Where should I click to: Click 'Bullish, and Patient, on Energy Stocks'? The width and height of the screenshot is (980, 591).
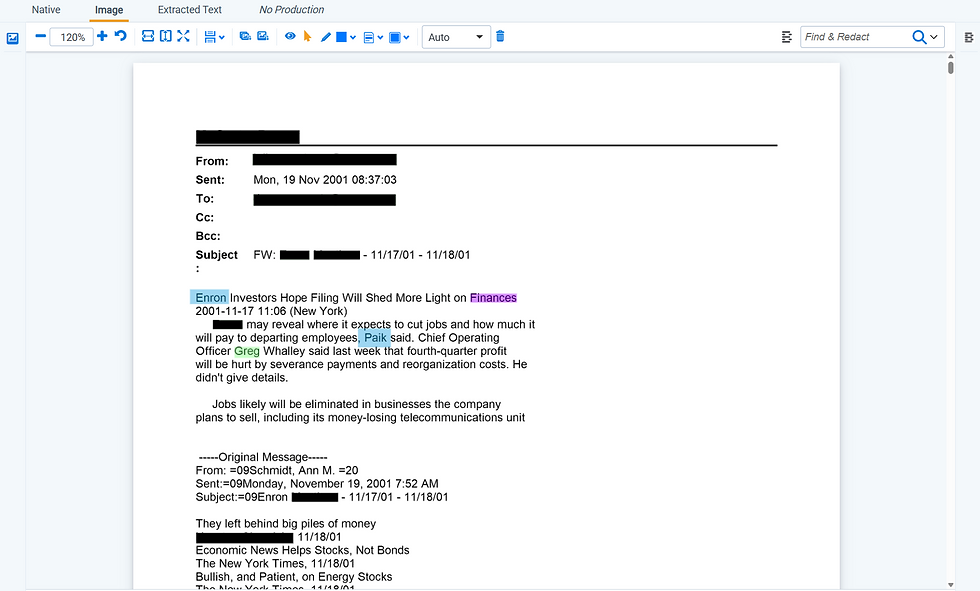(294, 577)
